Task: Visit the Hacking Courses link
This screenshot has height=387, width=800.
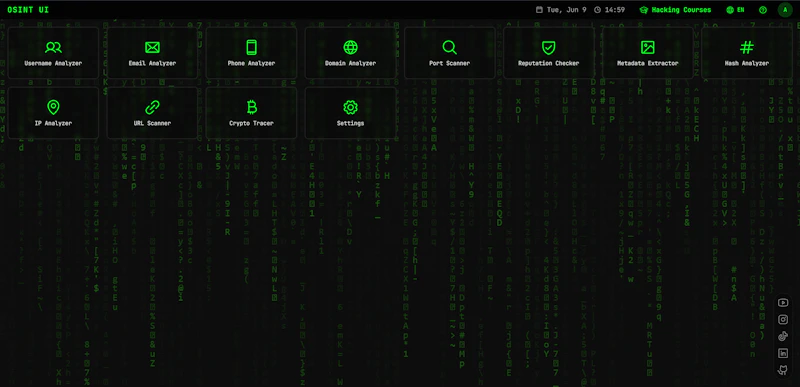Action: 676,10
